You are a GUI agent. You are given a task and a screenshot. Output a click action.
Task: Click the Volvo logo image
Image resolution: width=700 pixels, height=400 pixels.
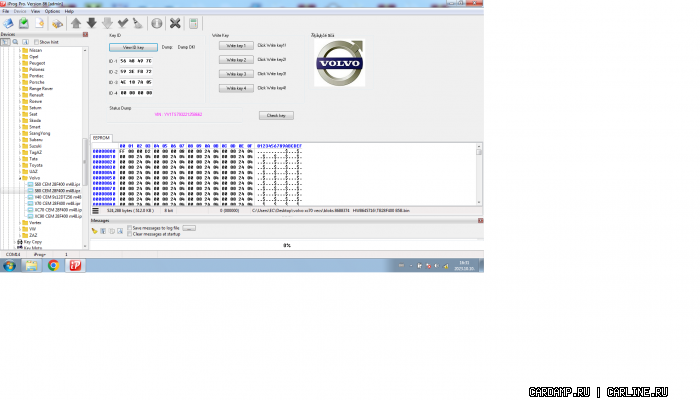coord(340,62)
